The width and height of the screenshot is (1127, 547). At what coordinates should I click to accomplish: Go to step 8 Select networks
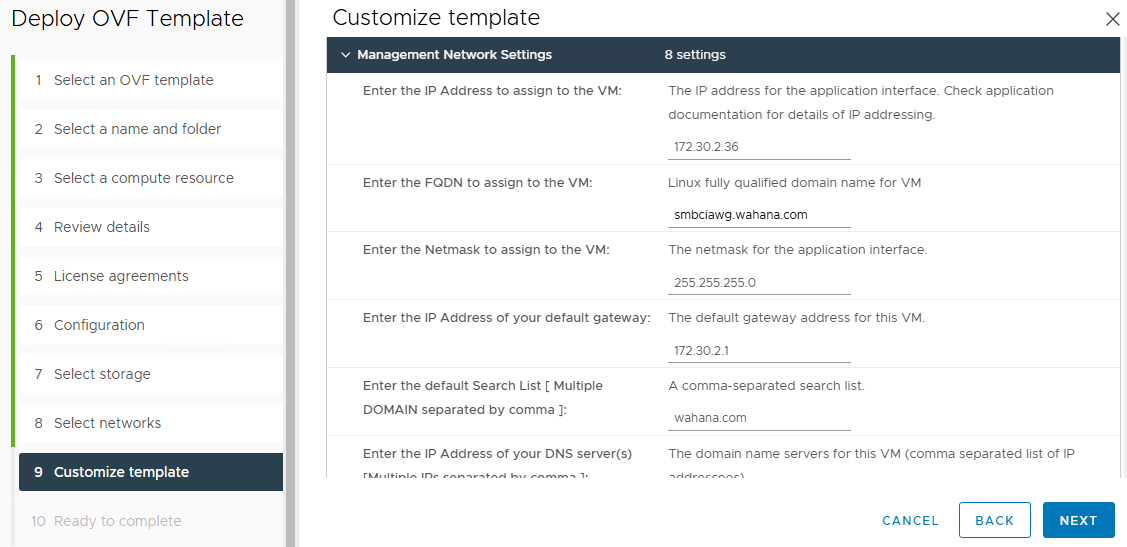pos(107,423)
